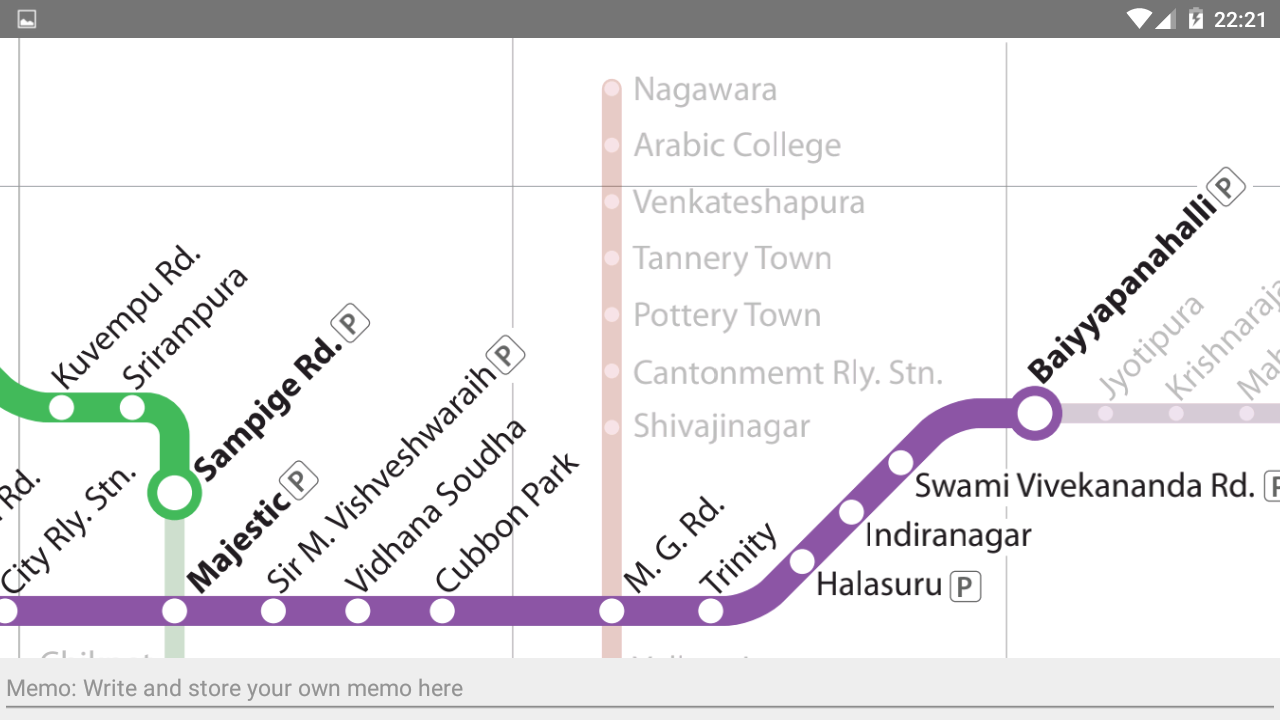Tap the Shivajinagar station dot
This screenshot has width=1280, height=720.
pyautogui.click(x=612, y=428)
